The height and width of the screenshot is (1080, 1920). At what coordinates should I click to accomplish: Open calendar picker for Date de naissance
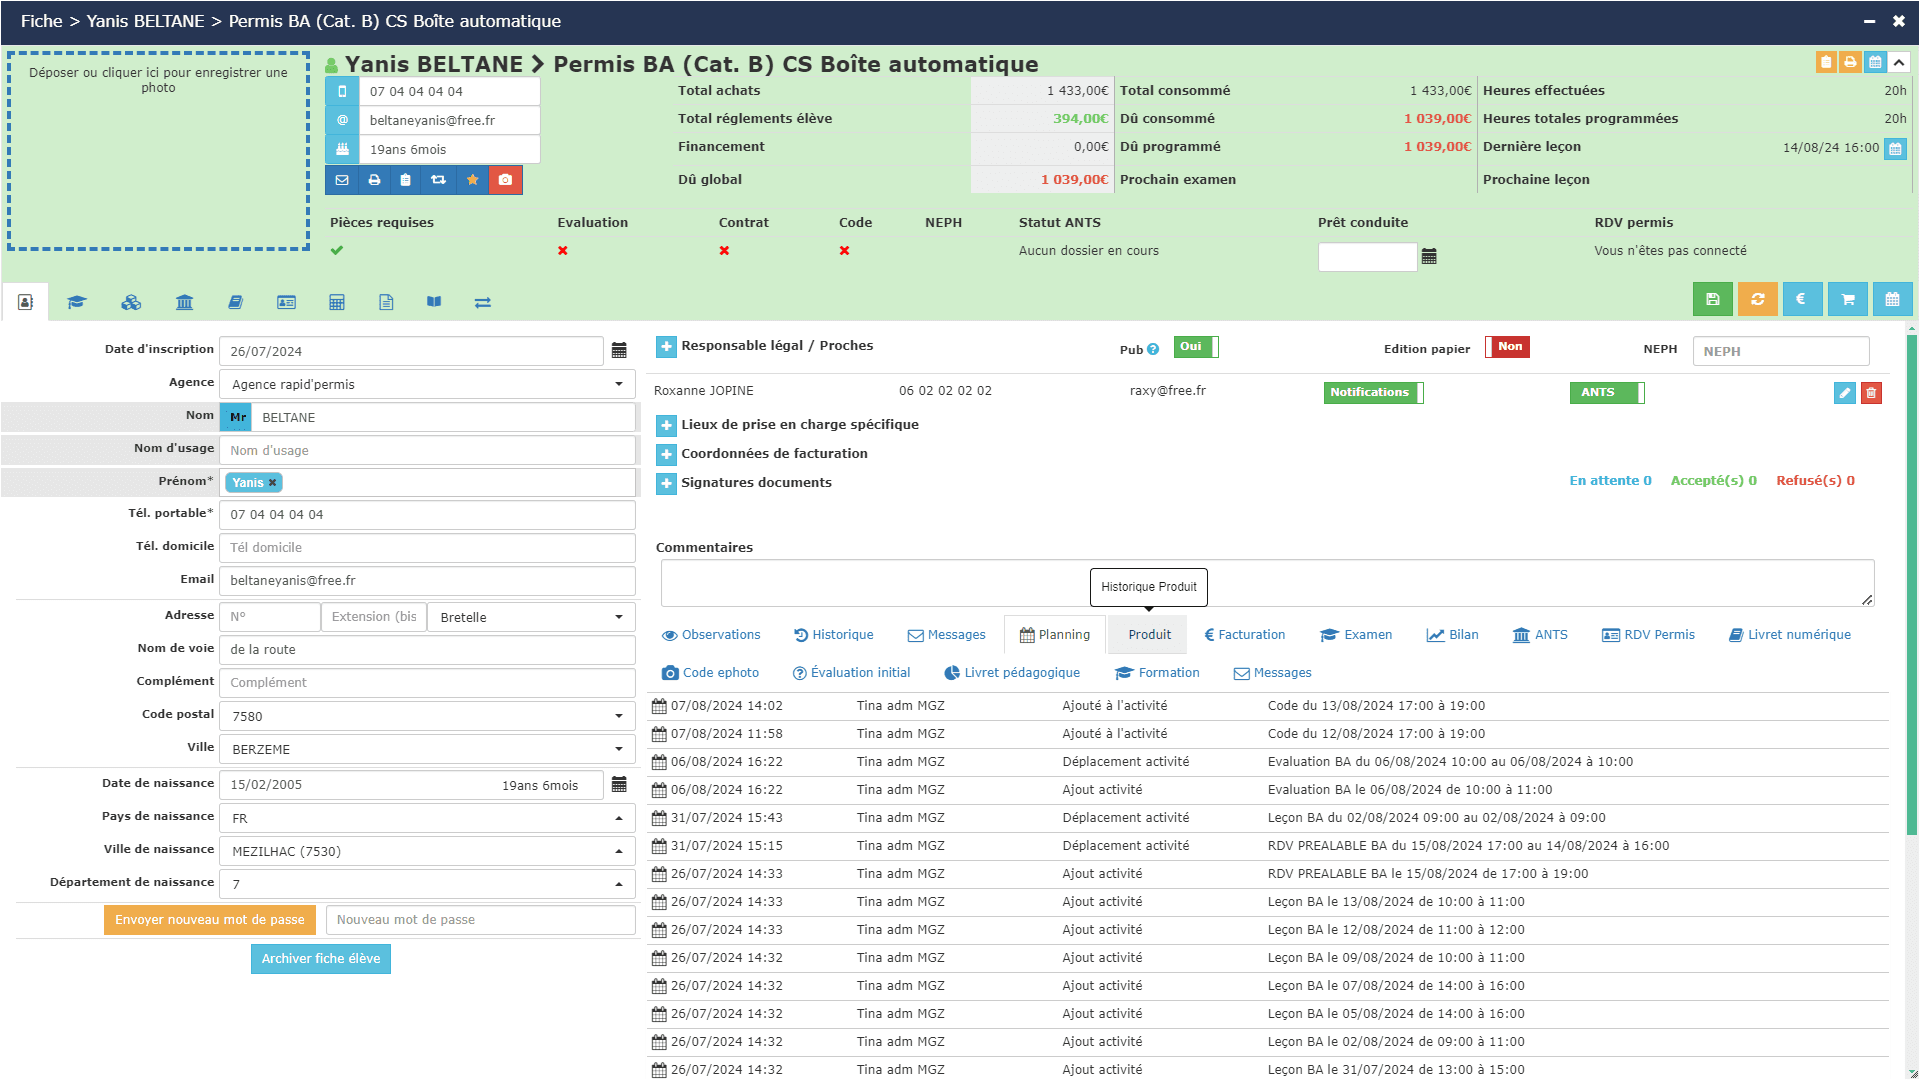619,785
